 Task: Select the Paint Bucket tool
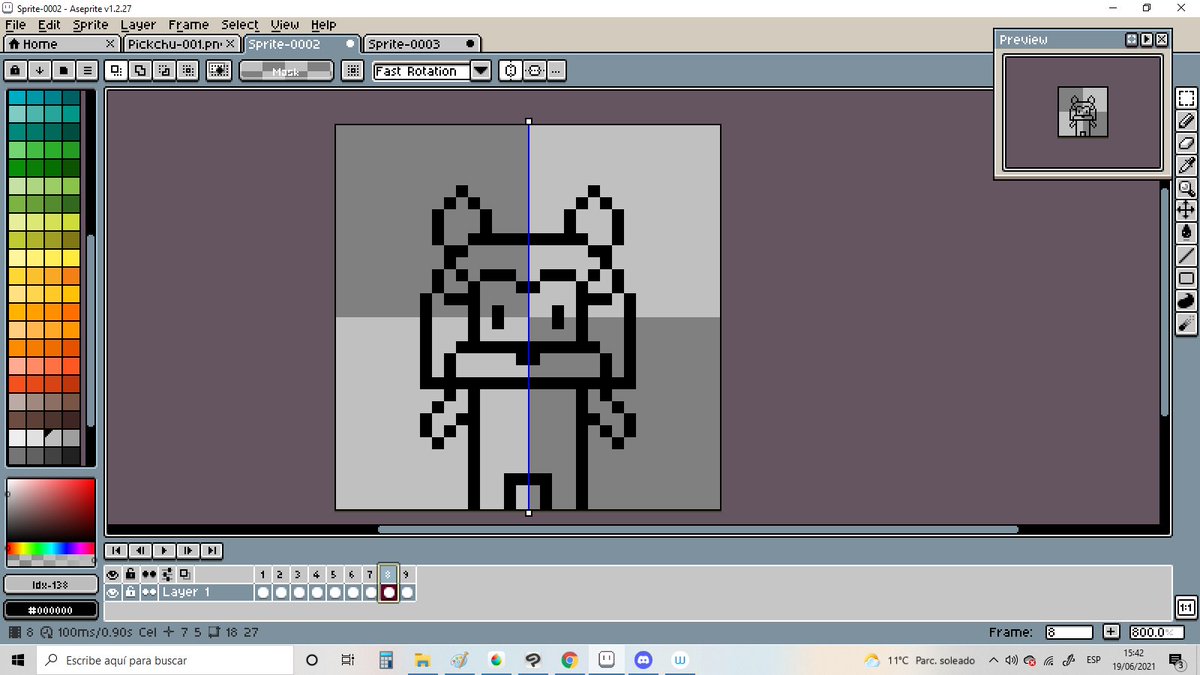coord(1186,233)
